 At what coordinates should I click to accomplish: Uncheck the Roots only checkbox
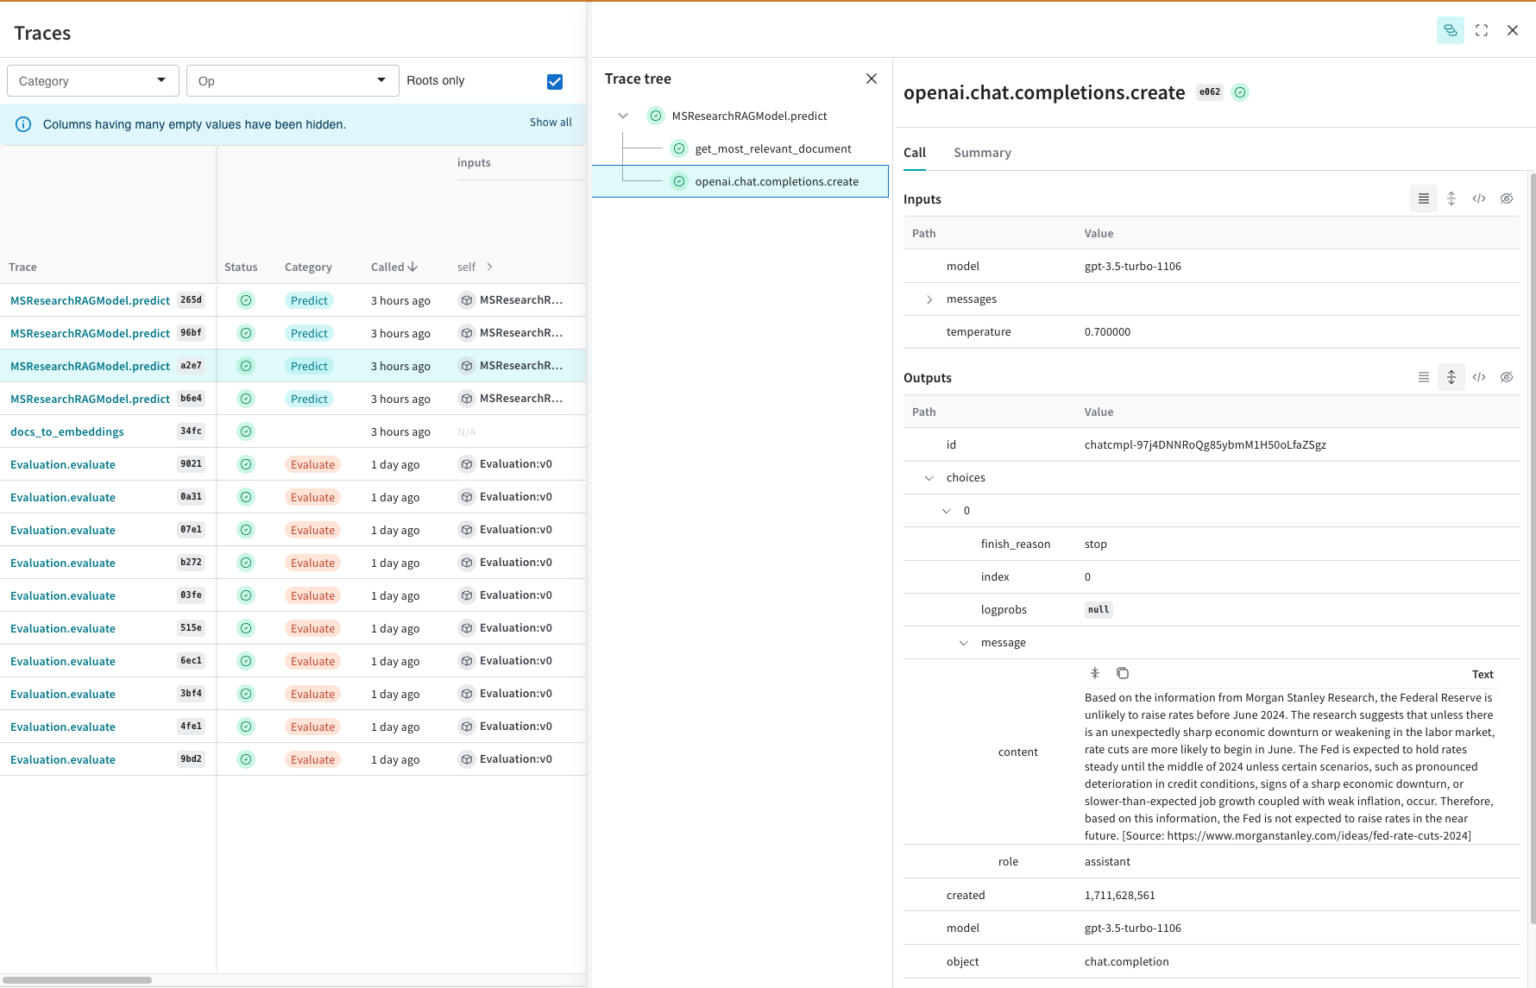pos(555,82)
